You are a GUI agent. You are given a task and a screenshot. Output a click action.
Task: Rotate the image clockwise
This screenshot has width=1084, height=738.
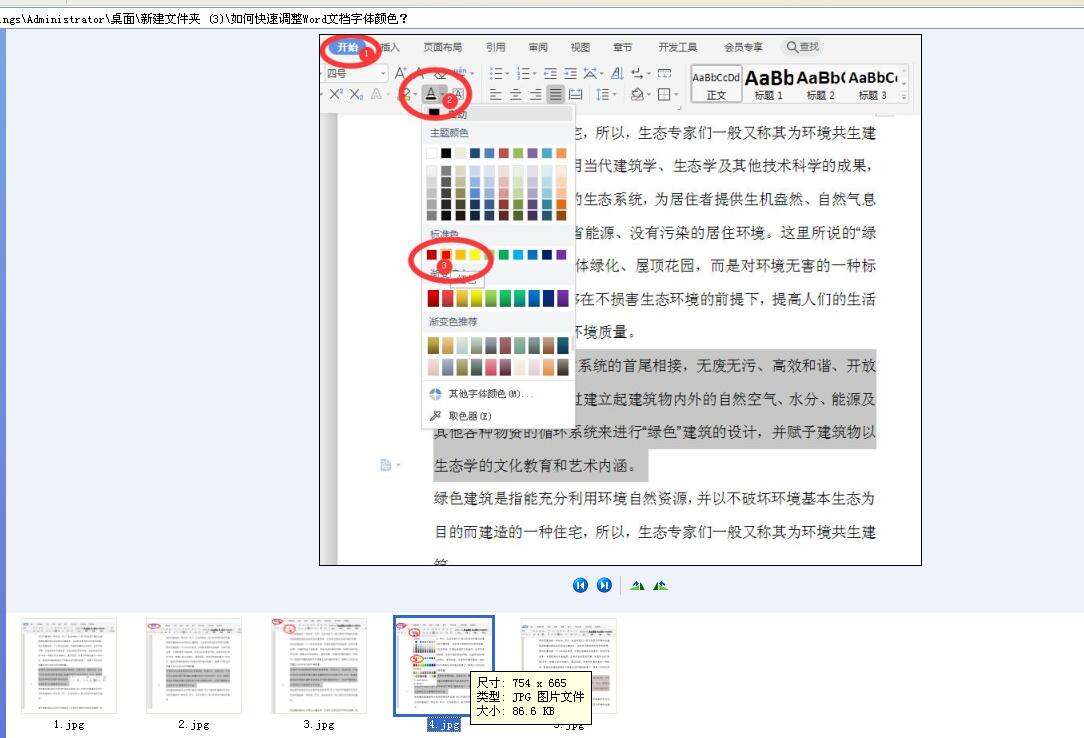tap(637, 586)
